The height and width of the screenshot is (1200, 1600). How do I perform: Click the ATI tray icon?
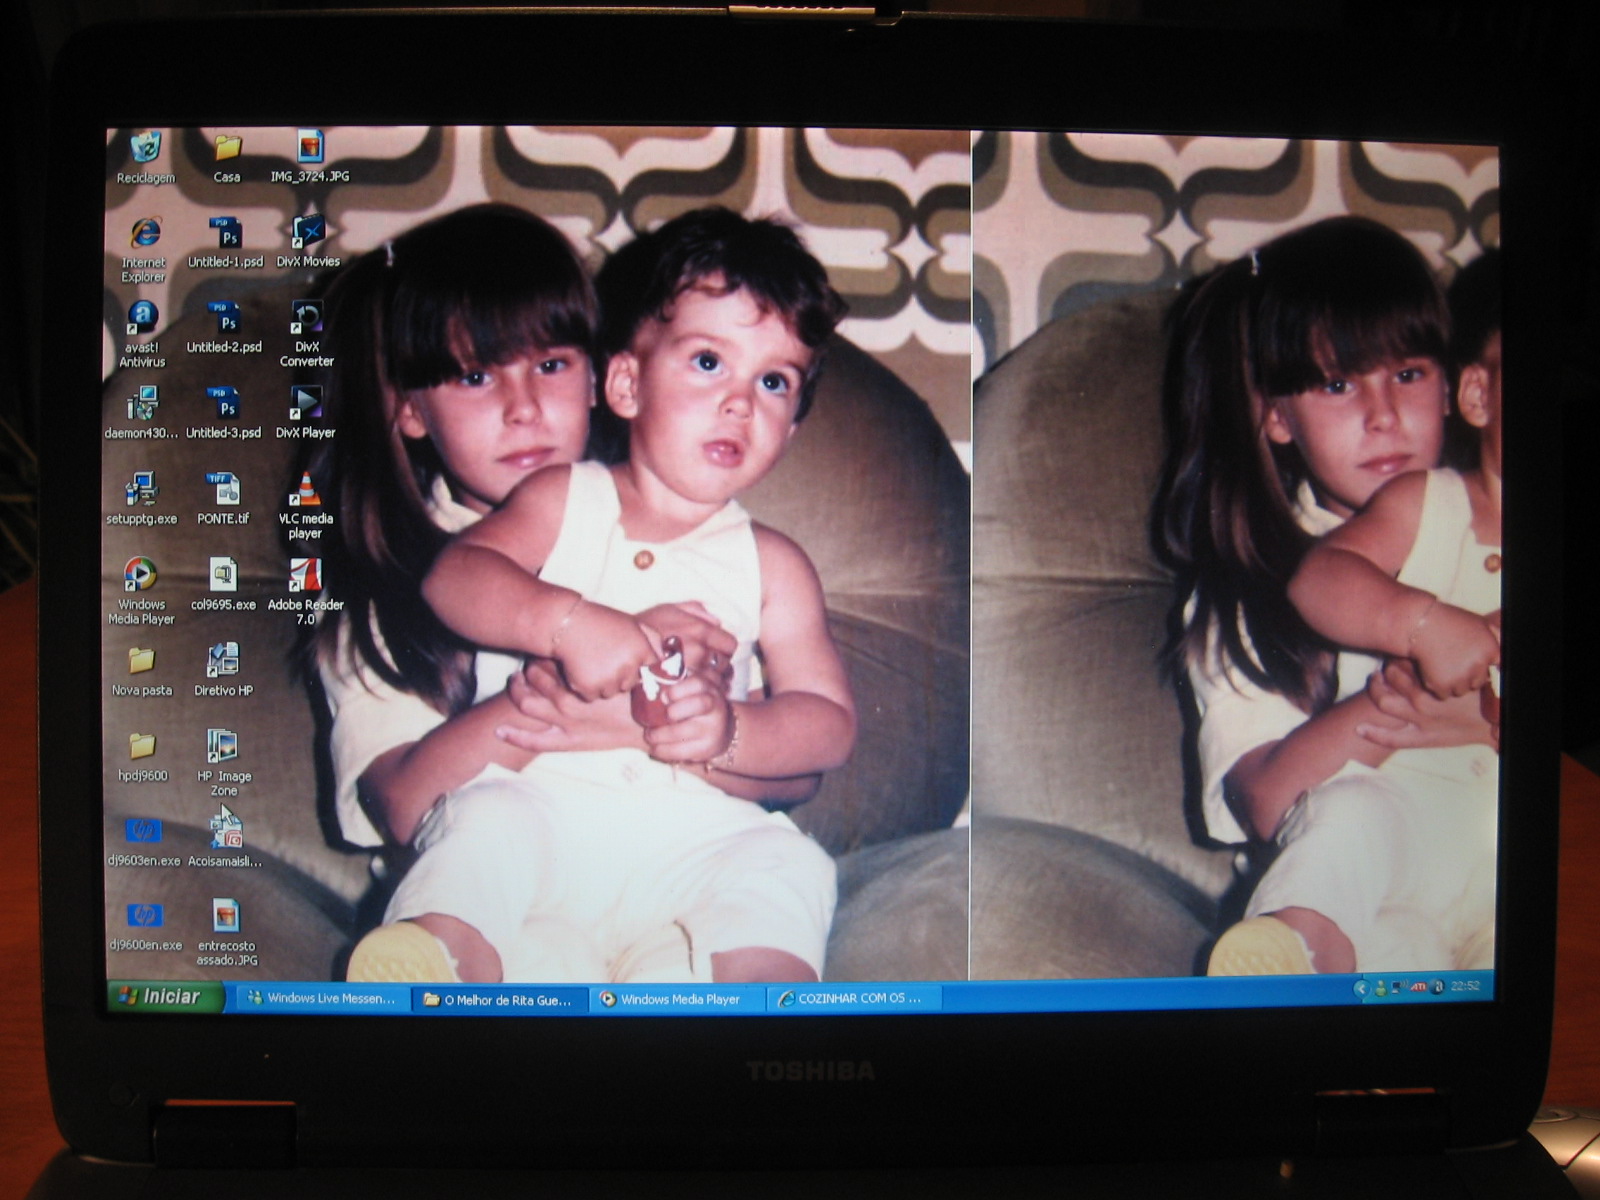(x=1418, y=987)
